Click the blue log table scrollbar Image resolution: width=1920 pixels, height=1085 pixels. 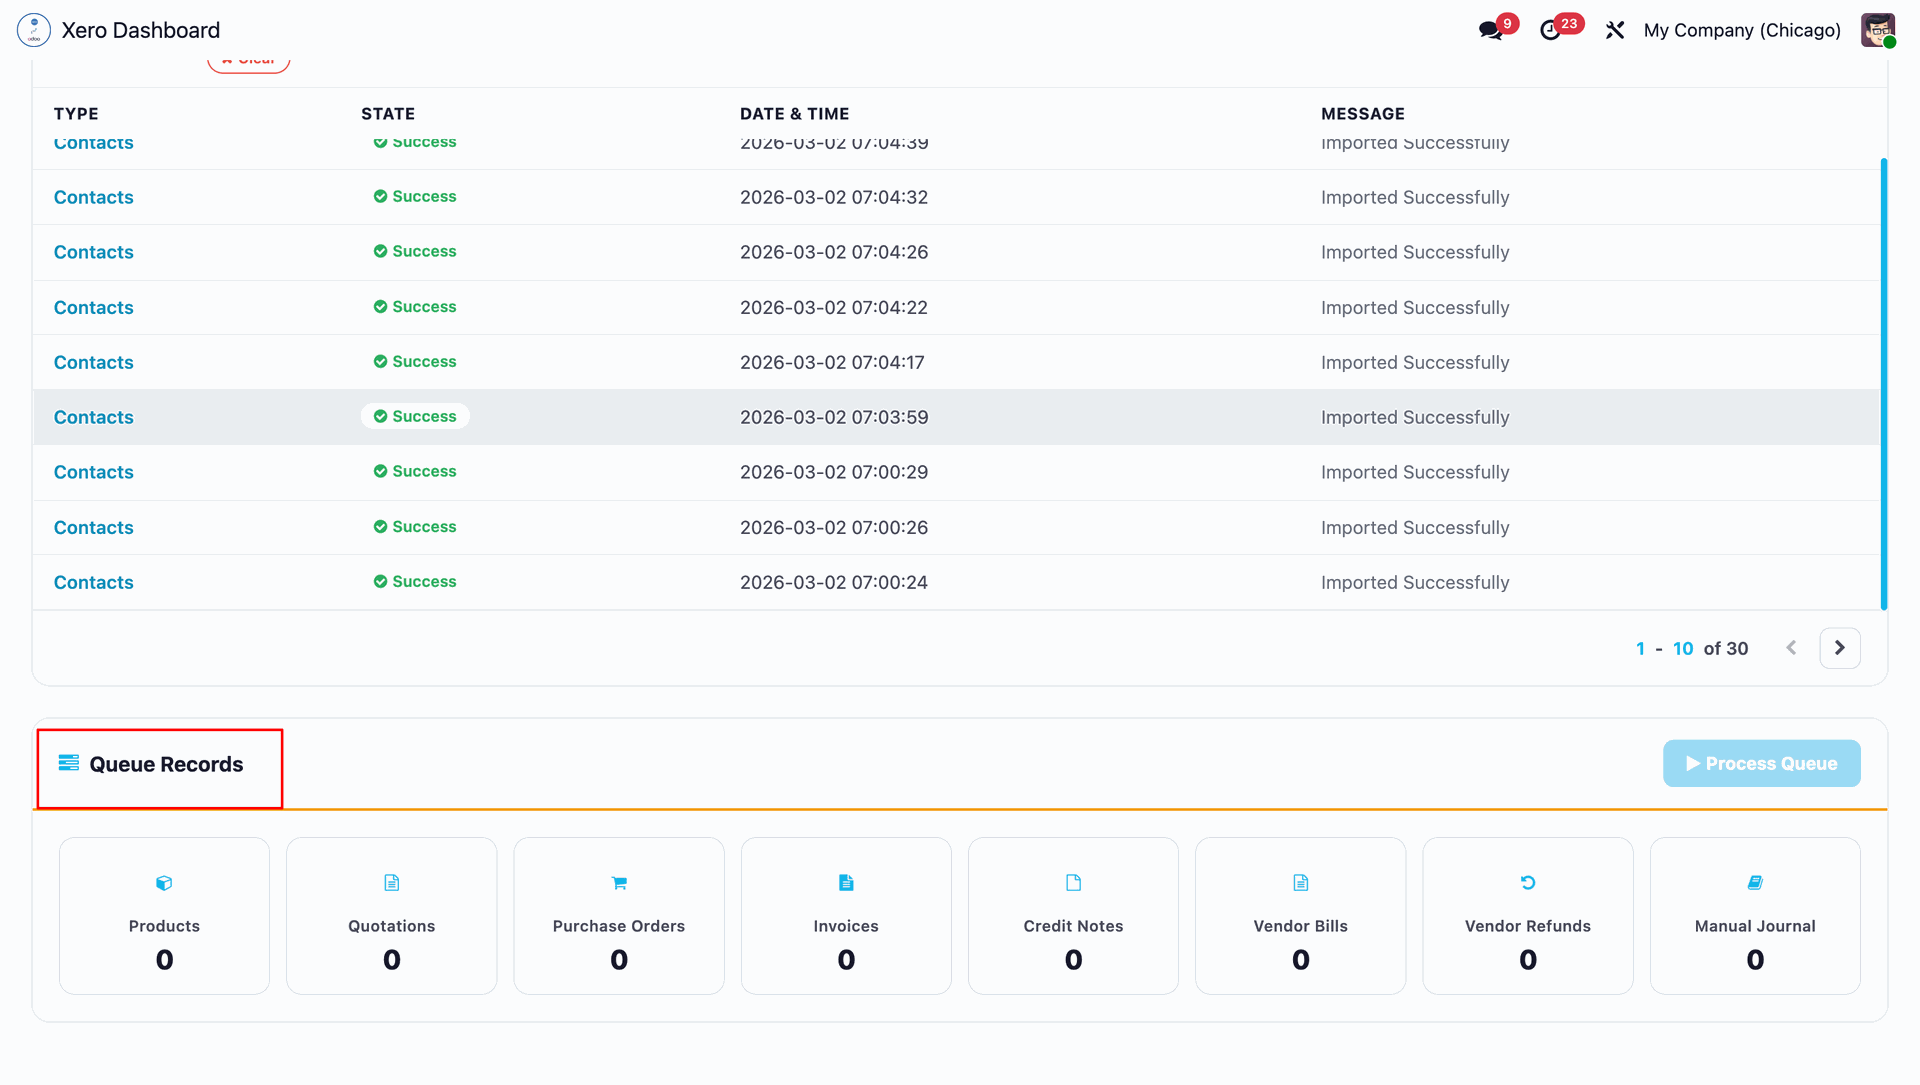pos(1884,384)
